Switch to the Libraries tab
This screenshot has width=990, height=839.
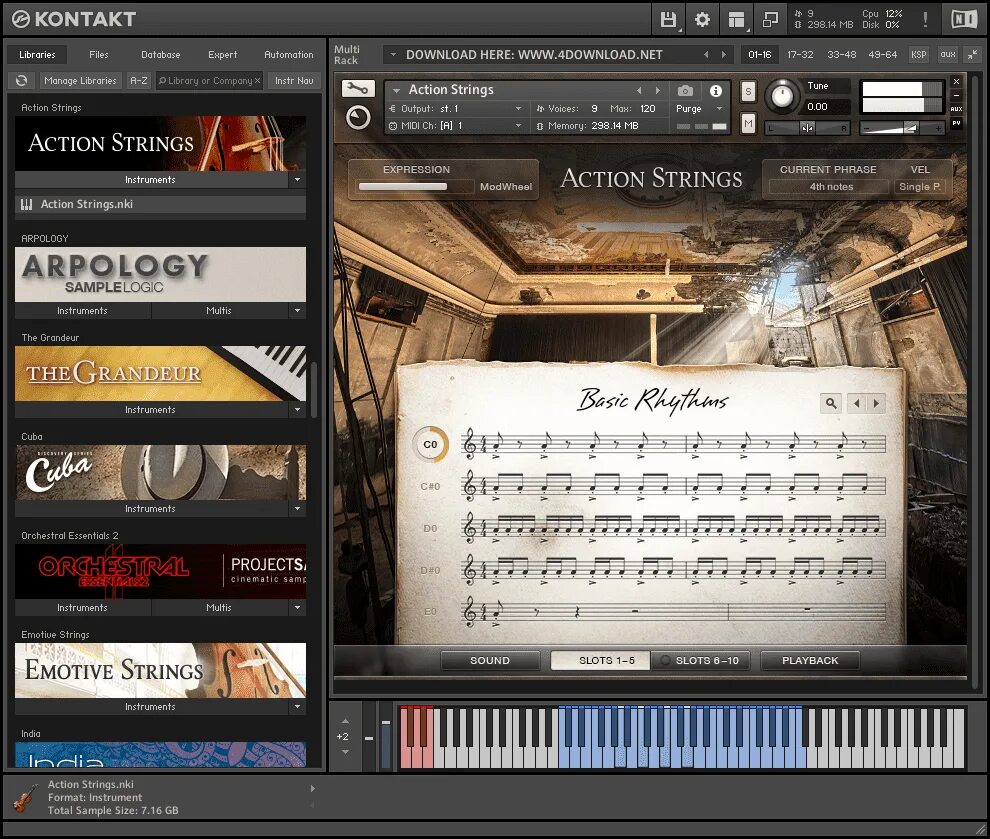point(37,55)
